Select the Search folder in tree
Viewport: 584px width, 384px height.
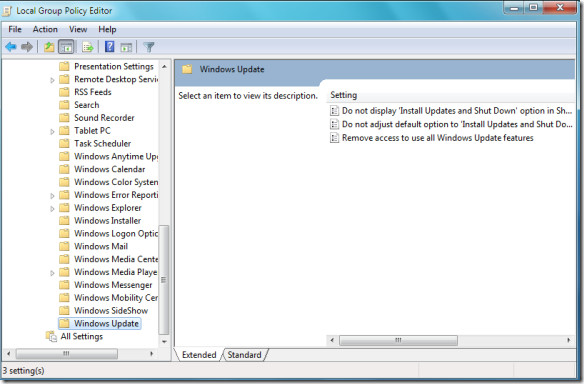point(86,105)
